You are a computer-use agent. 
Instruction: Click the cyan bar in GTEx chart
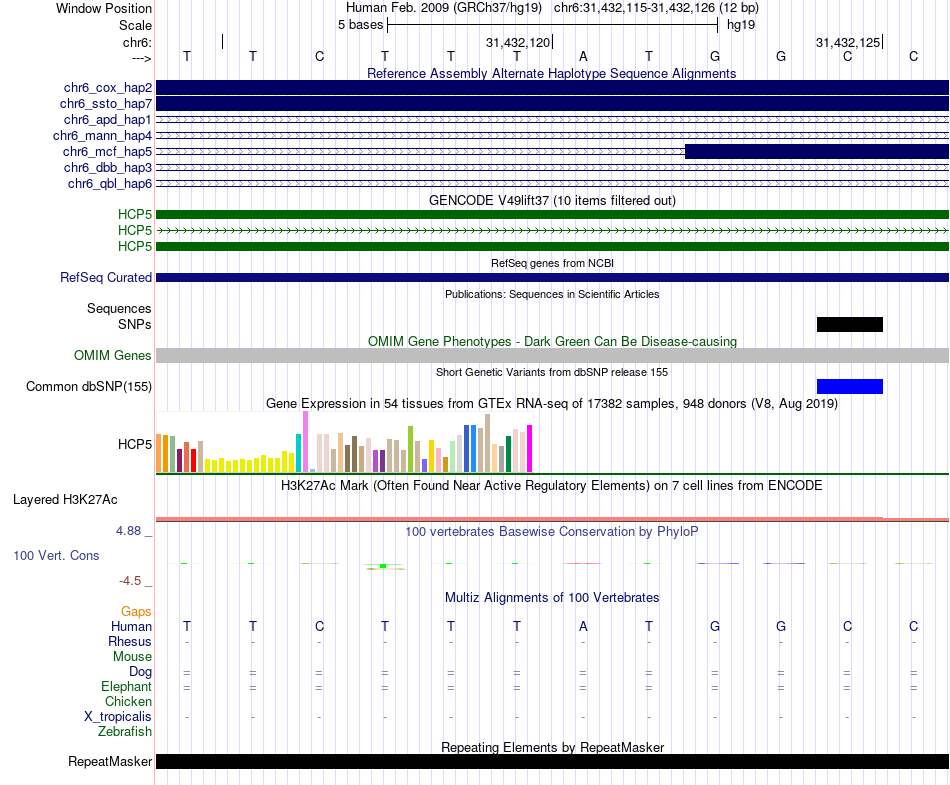coord(298,452)
